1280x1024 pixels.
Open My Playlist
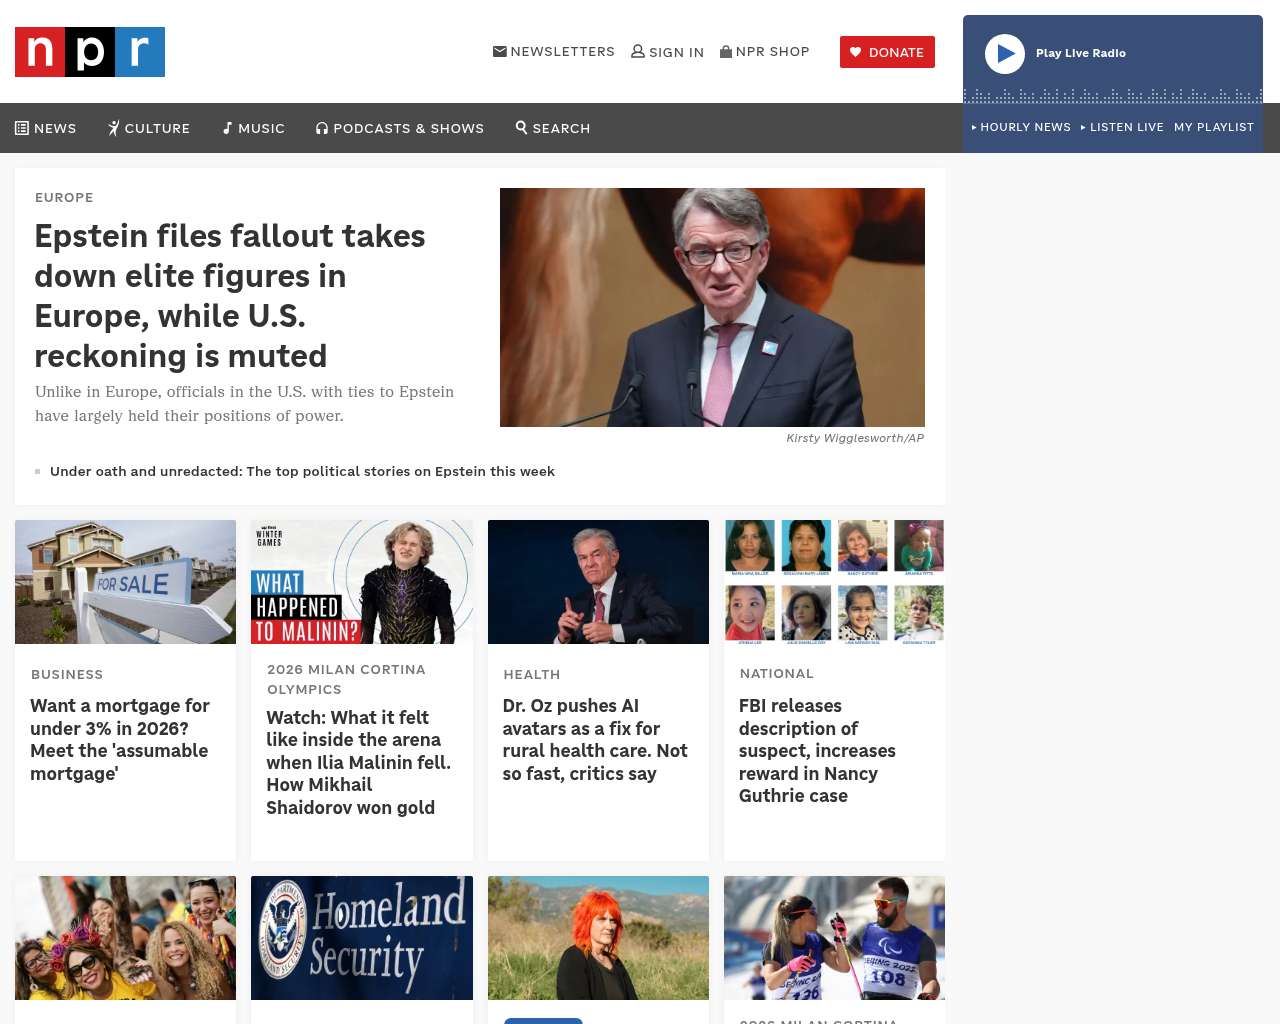coord(1213,127)
